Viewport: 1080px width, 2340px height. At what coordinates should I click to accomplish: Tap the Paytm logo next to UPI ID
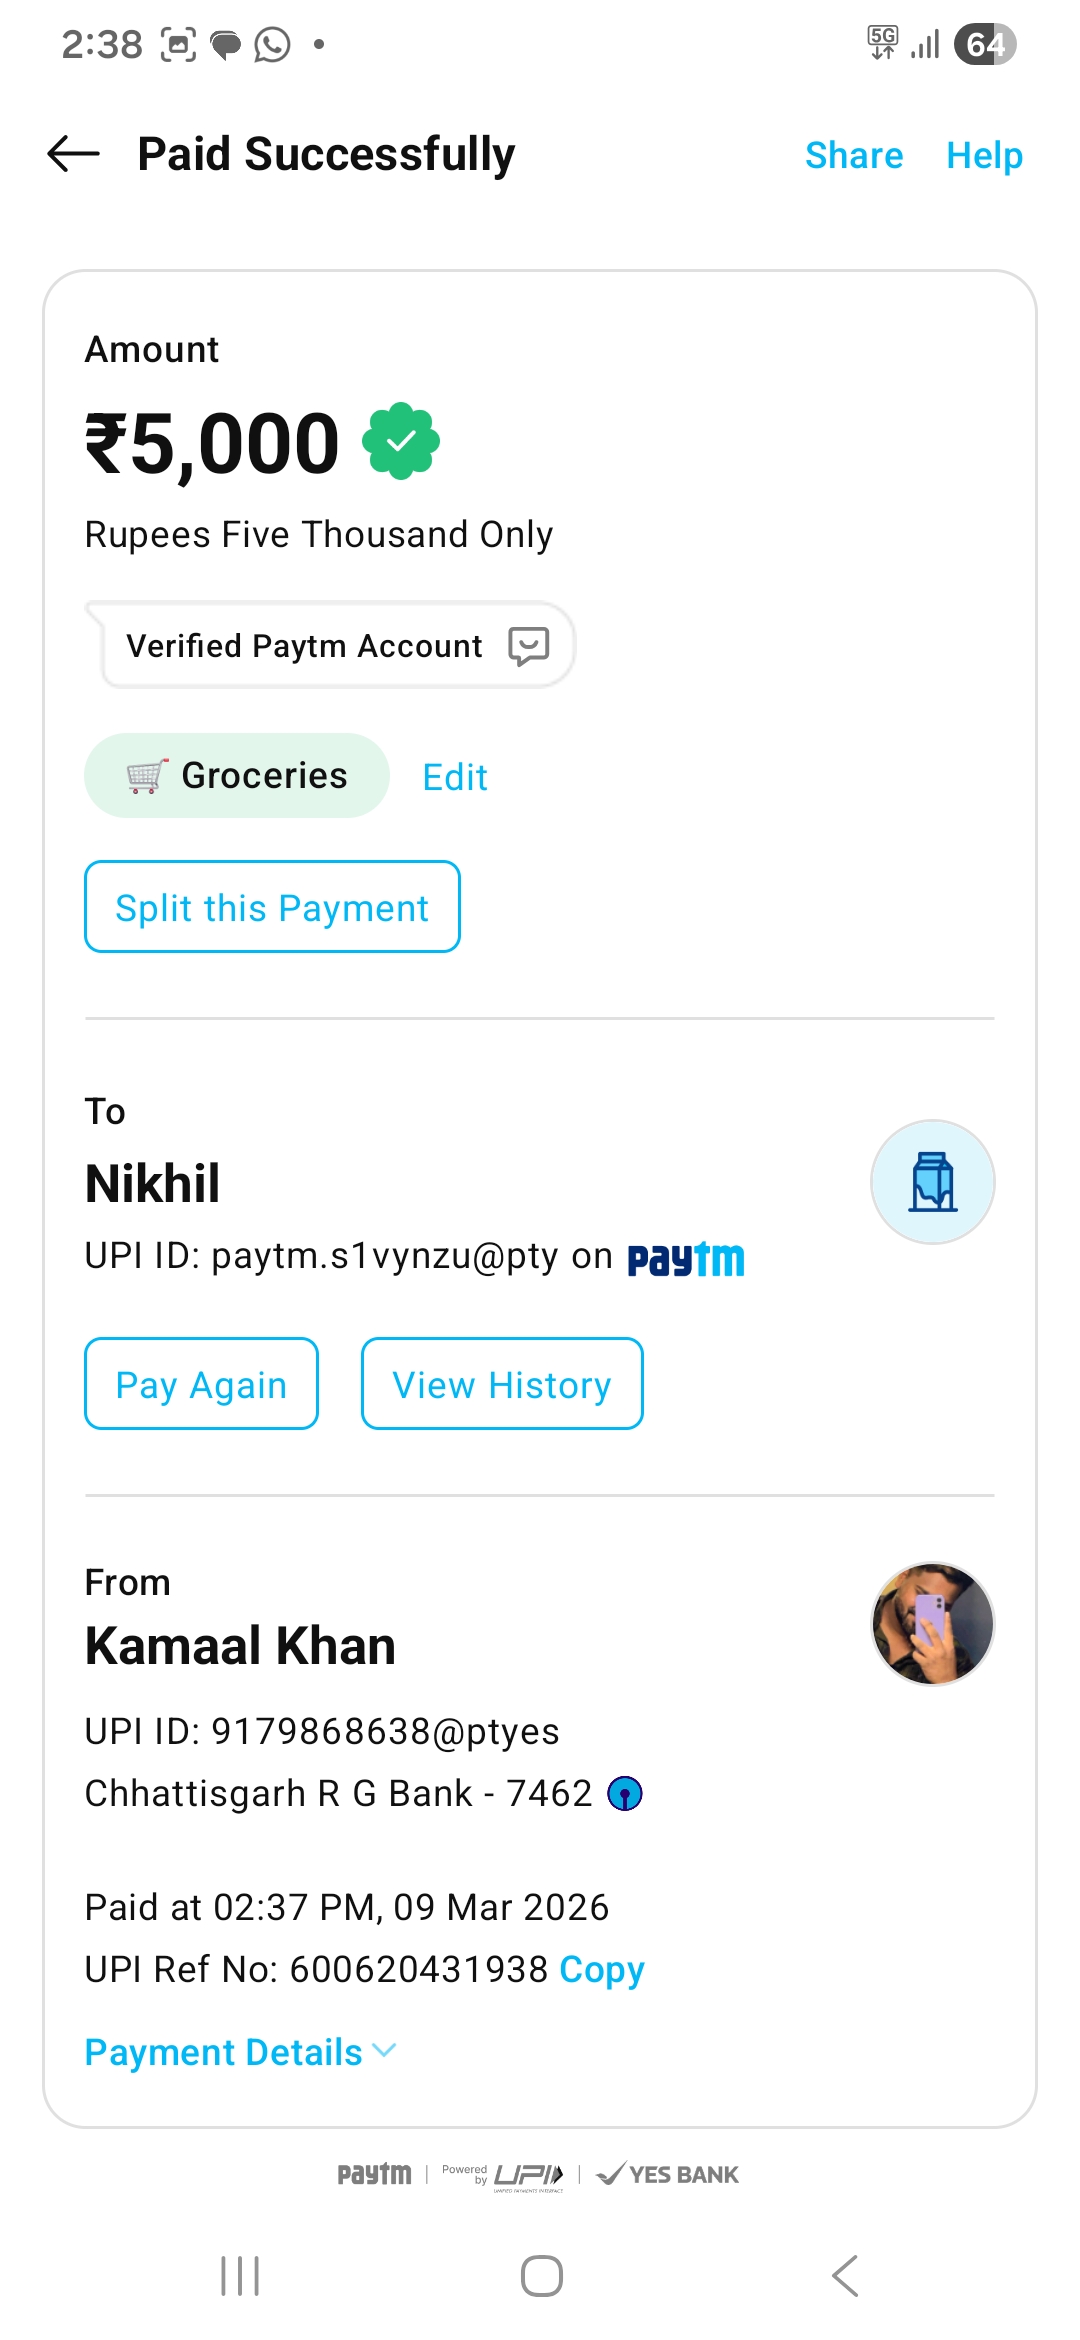686,1259
